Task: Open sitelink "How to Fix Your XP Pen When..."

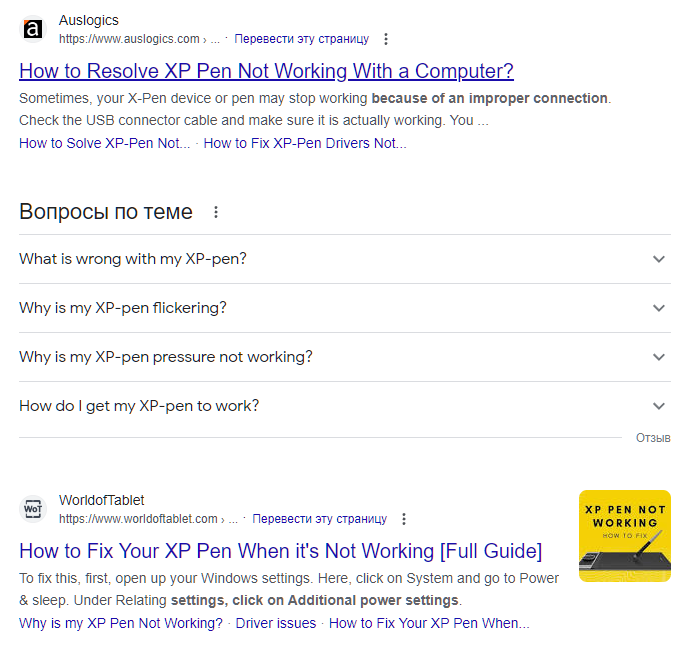Action: click(429, 623)
